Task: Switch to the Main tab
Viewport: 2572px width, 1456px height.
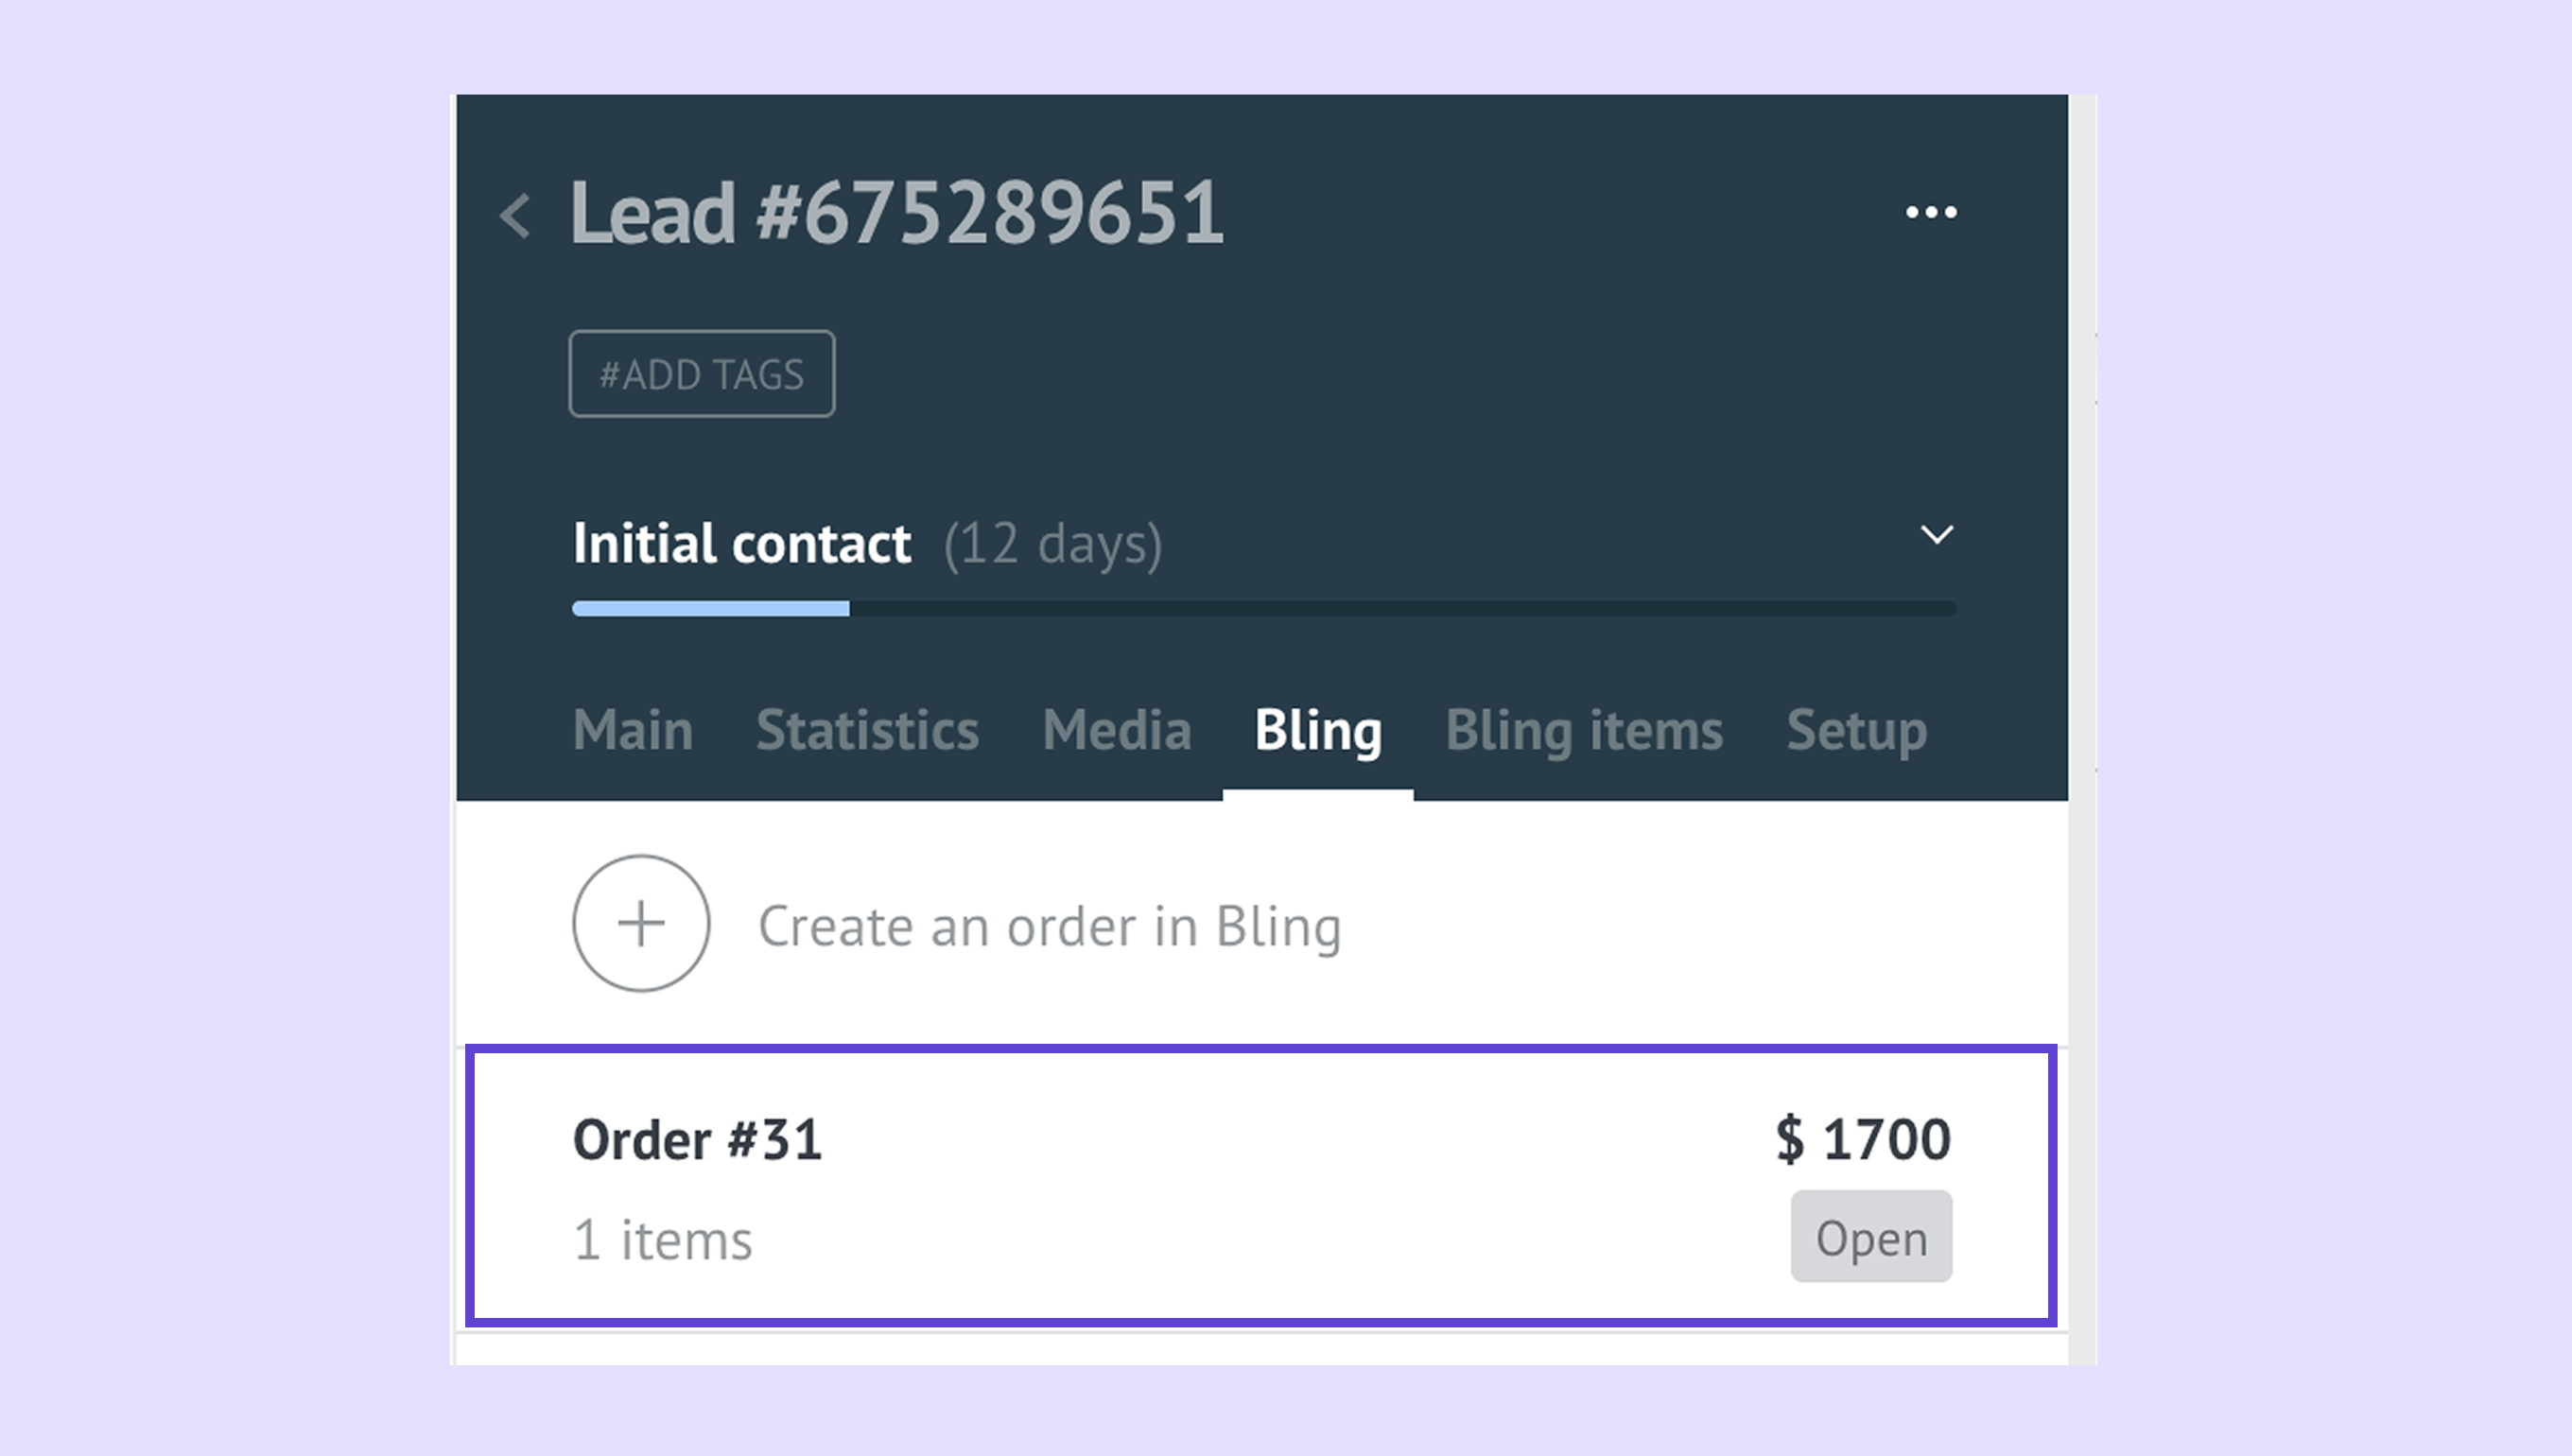Action: (x=632, y=730)
